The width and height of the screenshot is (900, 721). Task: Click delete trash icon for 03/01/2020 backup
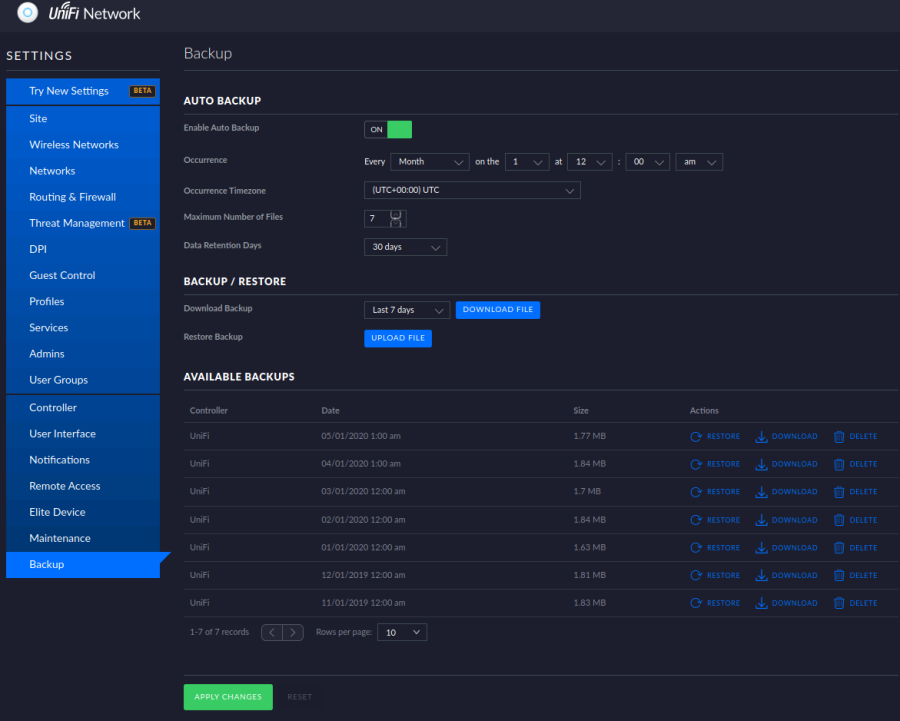click(x=839, y=492)
